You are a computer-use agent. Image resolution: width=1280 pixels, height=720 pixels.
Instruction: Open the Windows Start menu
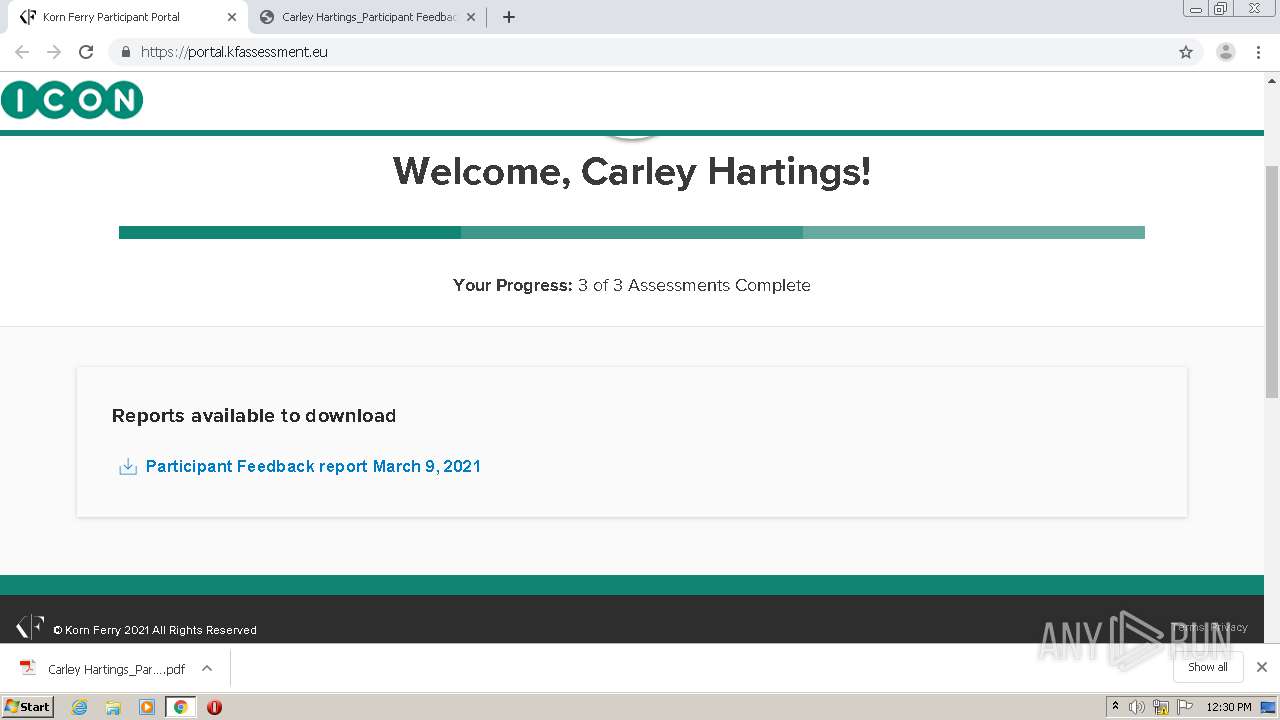tap(28, 706)
